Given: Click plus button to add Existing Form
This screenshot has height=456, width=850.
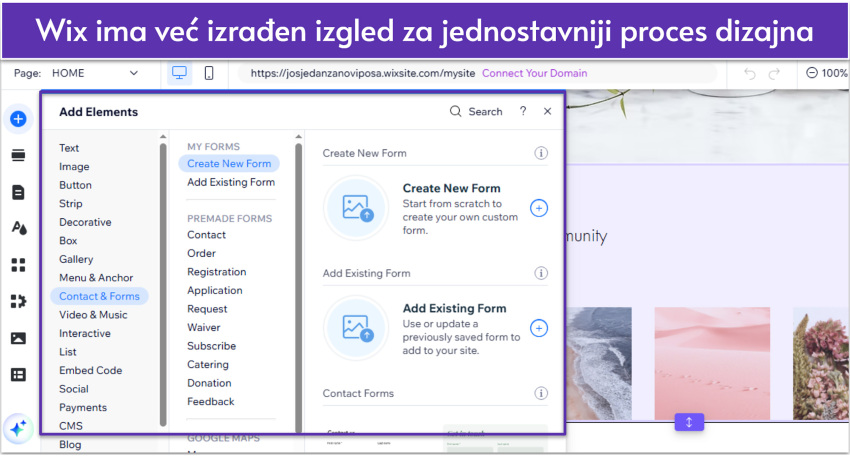Looking at the screenshot, I should [x=539, y=328].
